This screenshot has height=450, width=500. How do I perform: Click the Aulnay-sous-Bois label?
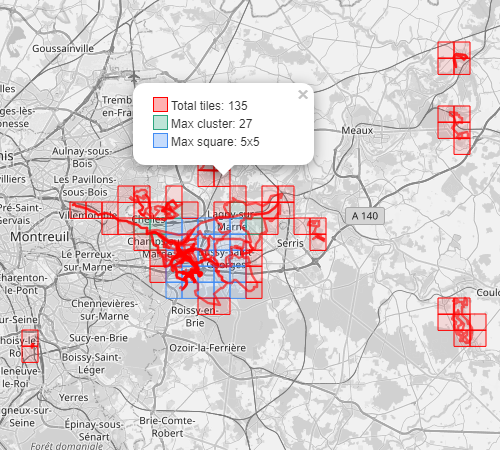(81, 157)
